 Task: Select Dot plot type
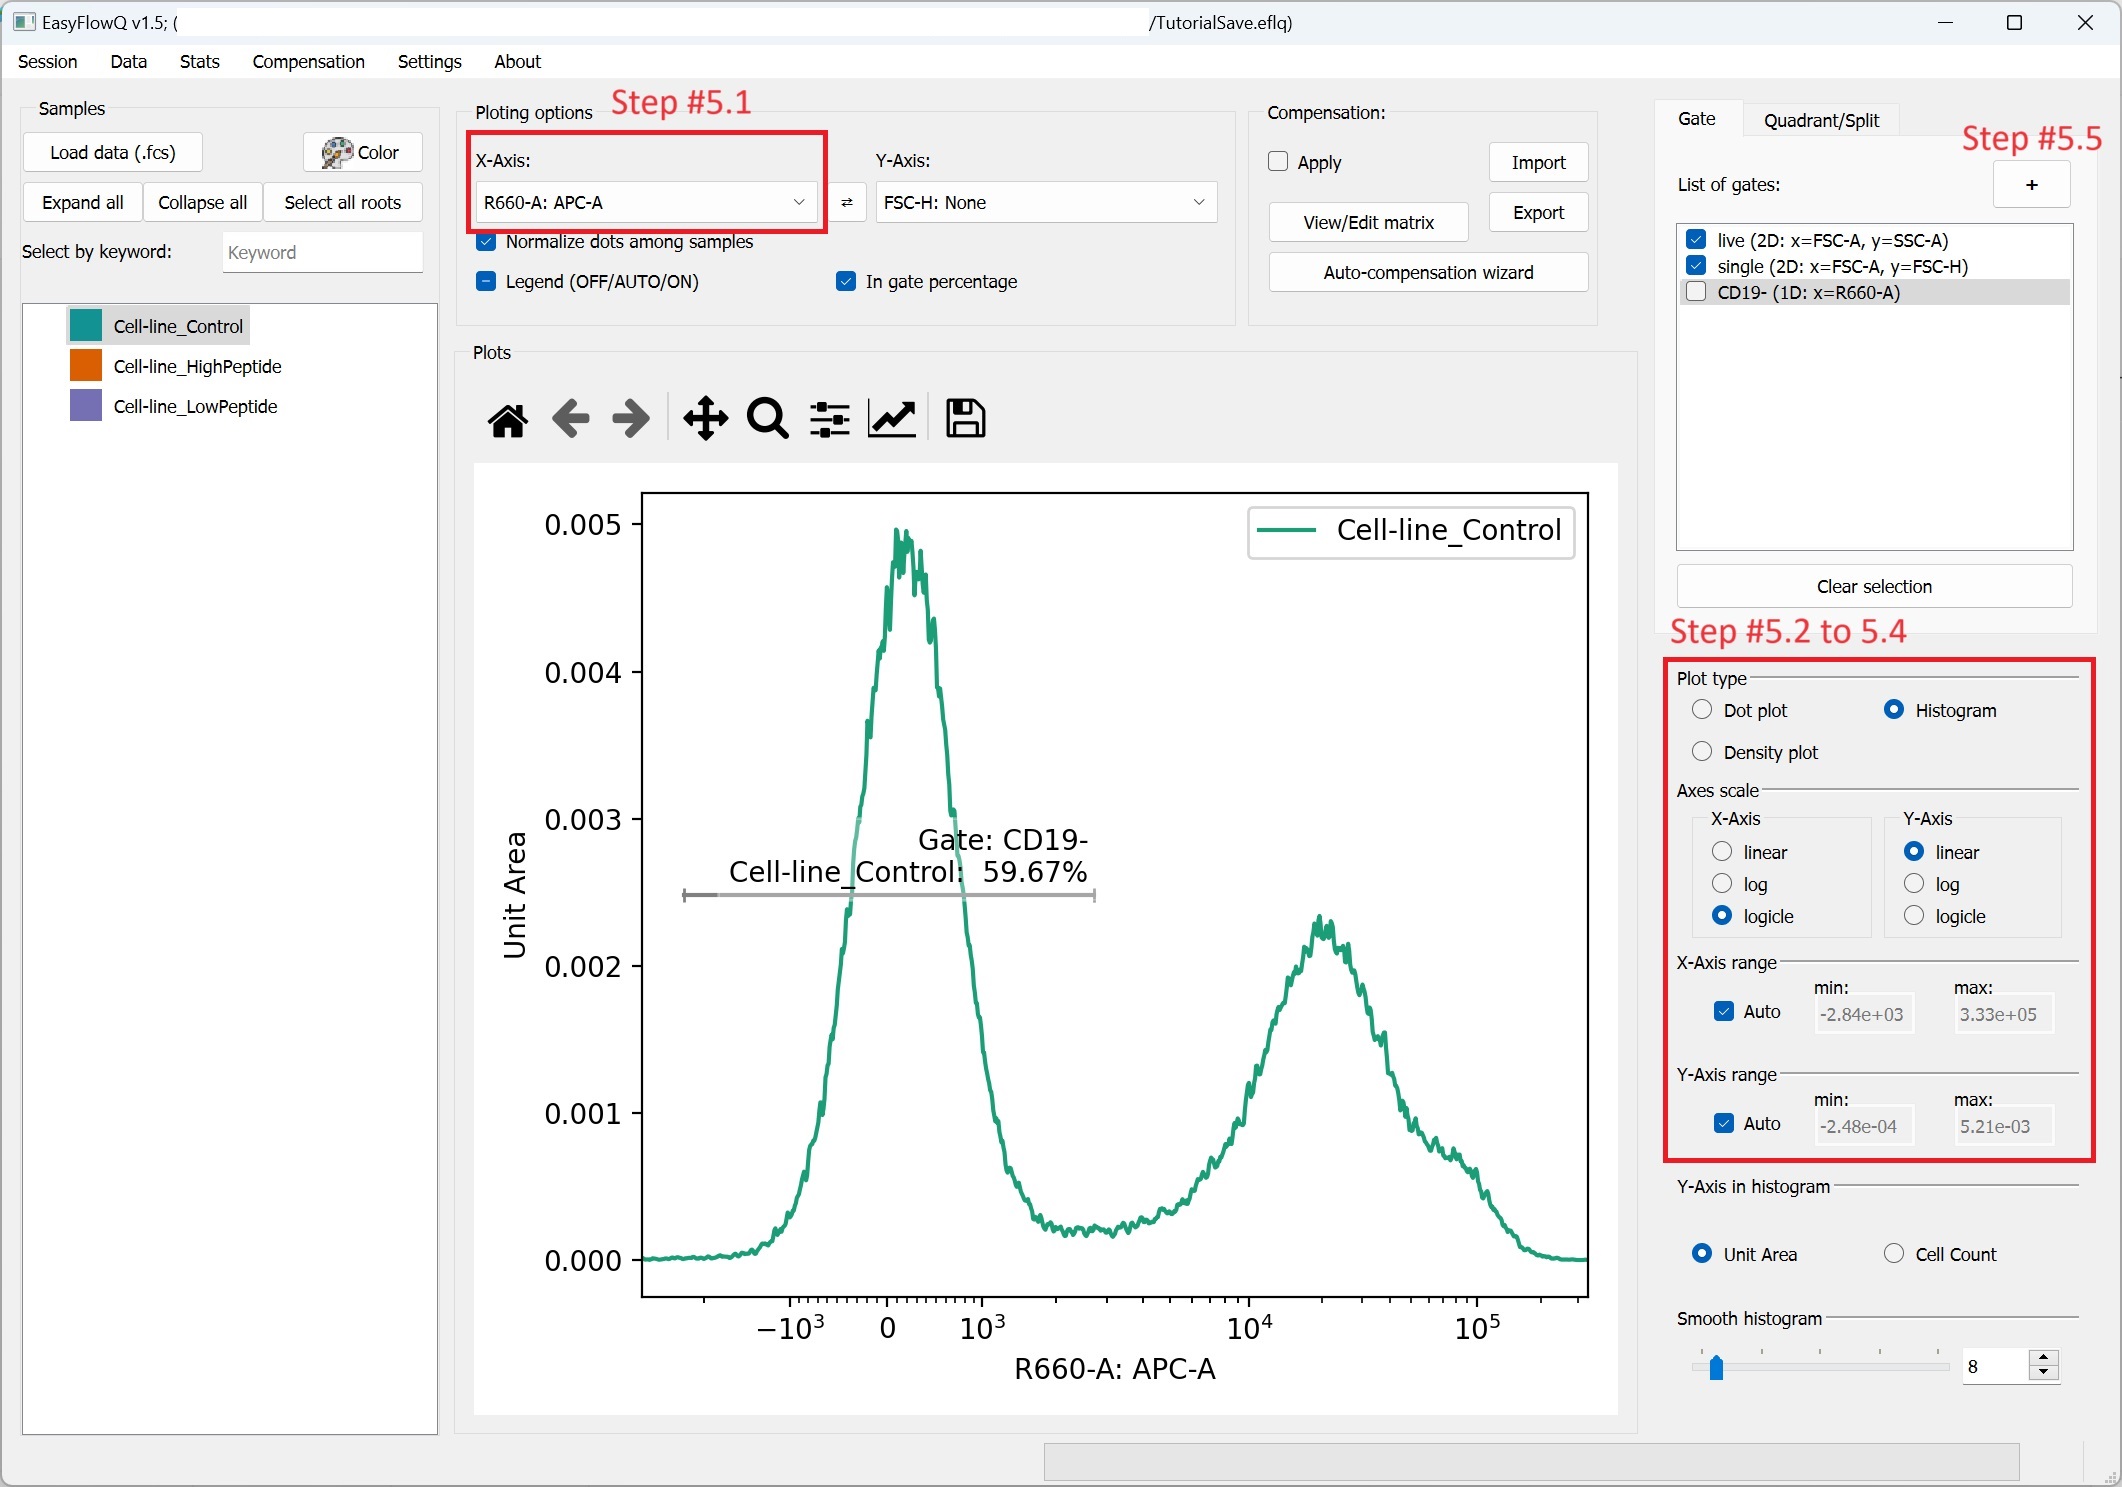[1702, 710]
